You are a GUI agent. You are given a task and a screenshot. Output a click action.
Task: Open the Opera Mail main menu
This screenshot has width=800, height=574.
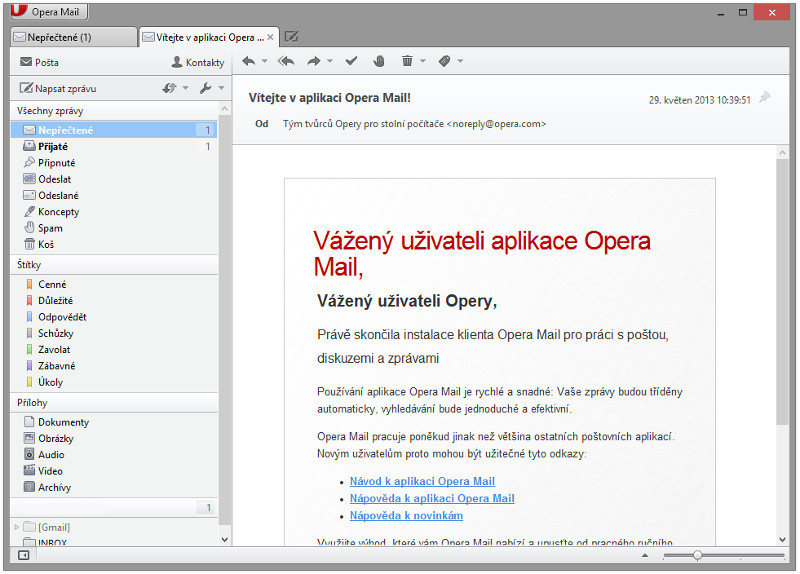45,12
